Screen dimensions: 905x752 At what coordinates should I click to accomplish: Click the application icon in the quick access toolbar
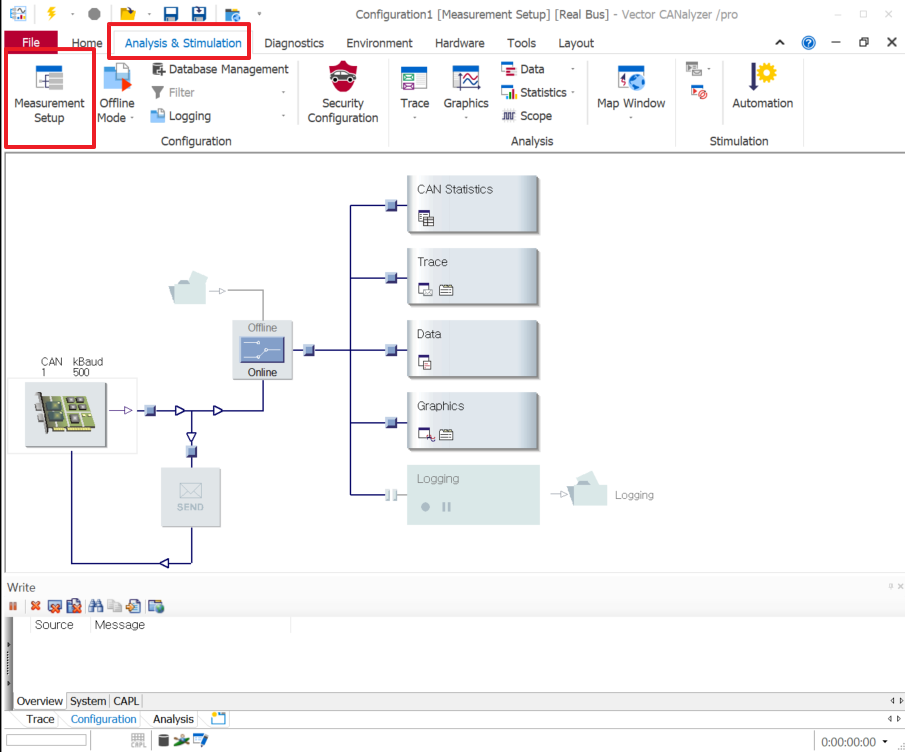tap(18, 14)
